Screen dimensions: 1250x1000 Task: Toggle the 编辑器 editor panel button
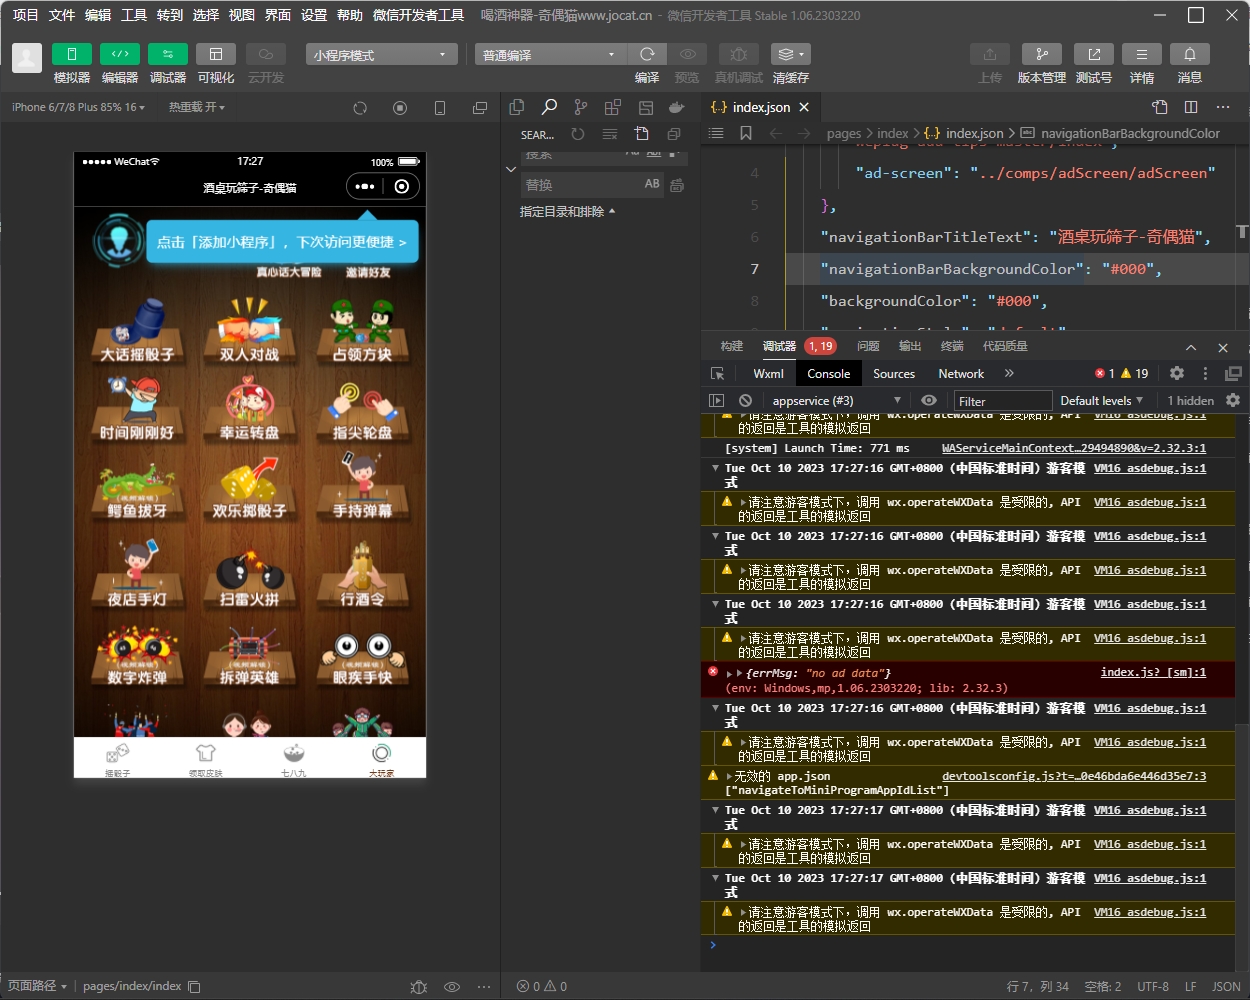click(120, 54)
